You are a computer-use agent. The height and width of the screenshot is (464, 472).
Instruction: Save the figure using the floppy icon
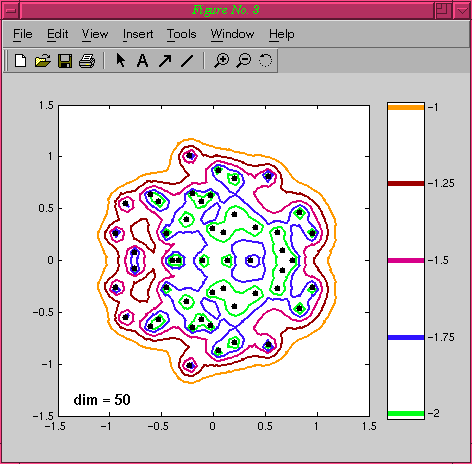[x=65, y=61]
